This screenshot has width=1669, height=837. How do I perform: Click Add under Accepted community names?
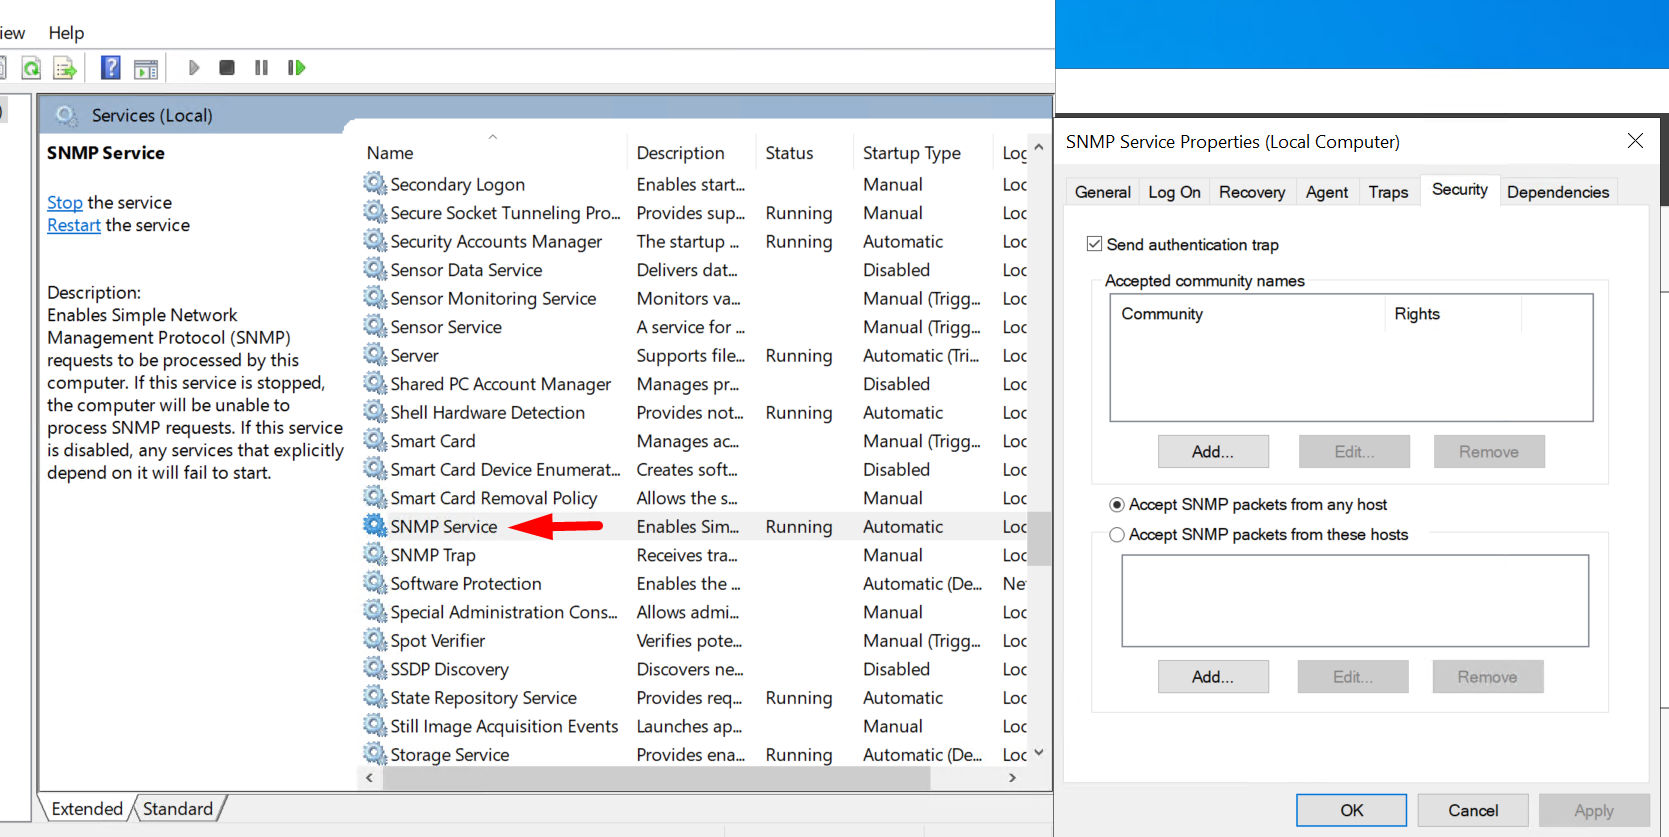coord(1212,452)
